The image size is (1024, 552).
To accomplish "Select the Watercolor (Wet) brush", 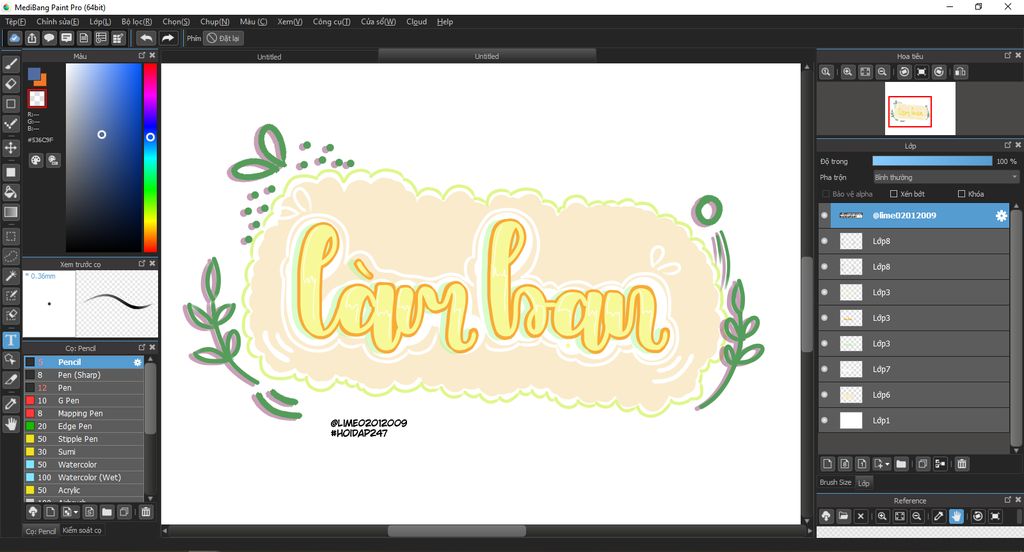I will 84,478.
